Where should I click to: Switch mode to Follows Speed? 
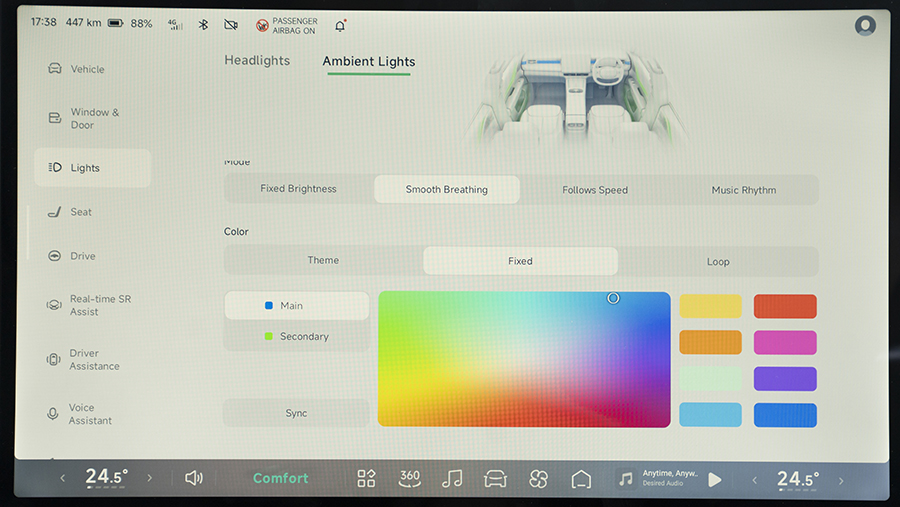click(x=595, y=190)
